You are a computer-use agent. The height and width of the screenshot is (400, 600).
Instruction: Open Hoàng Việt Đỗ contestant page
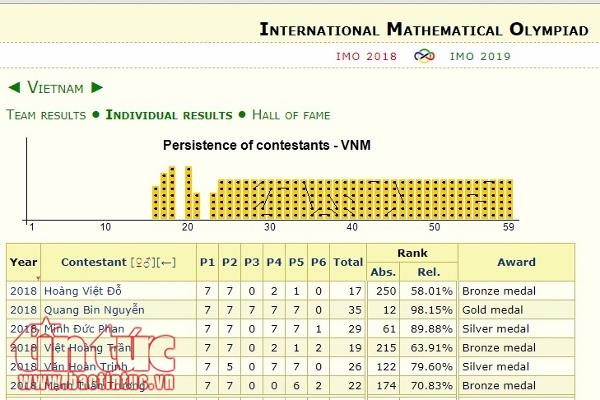click(82, 291)
